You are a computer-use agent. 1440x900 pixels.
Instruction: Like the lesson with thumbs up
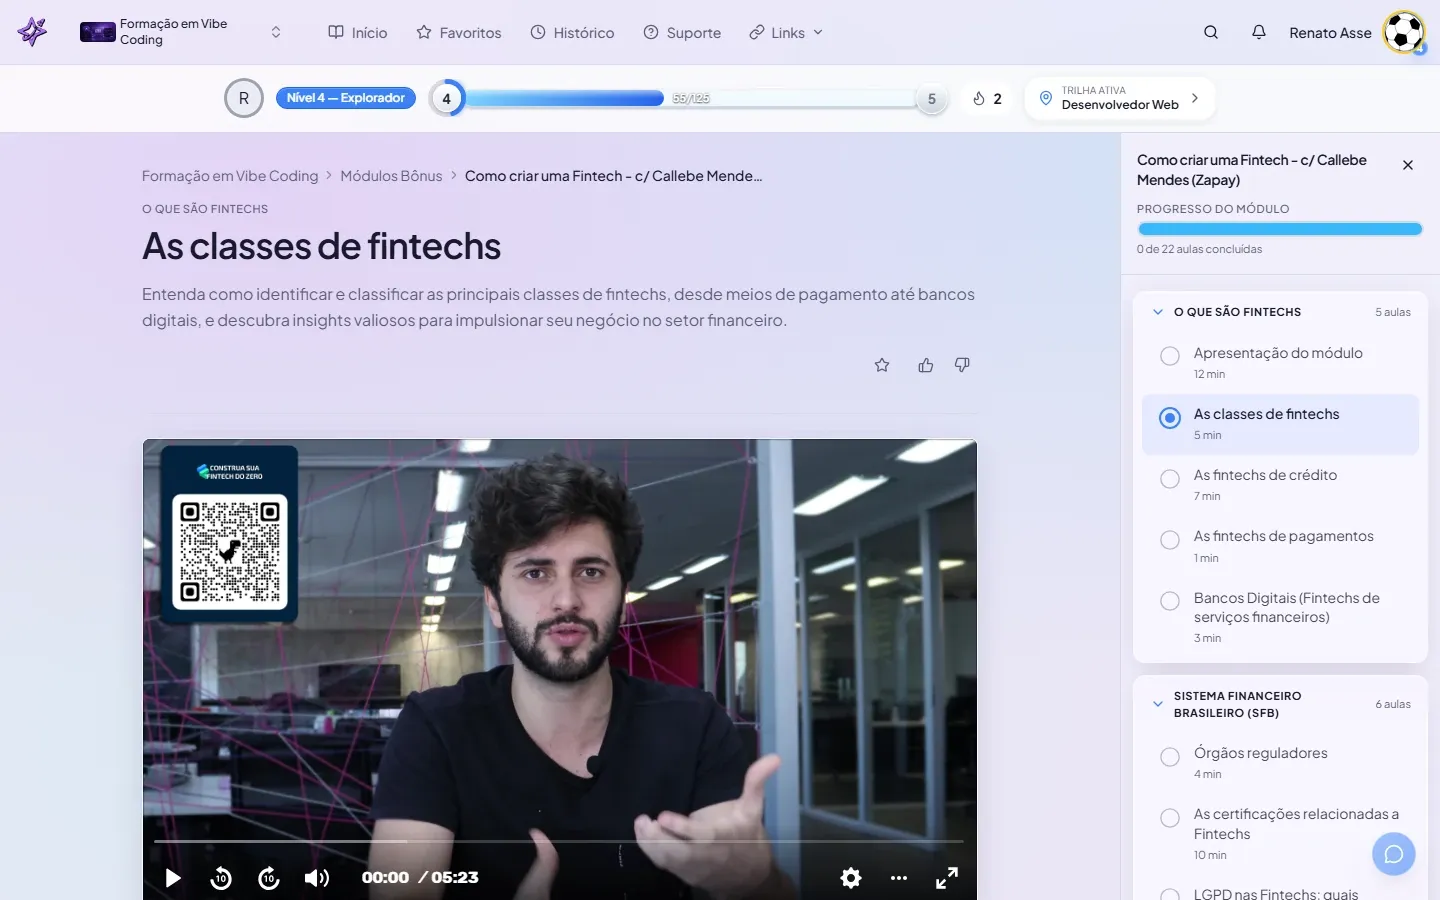(926, 365)
